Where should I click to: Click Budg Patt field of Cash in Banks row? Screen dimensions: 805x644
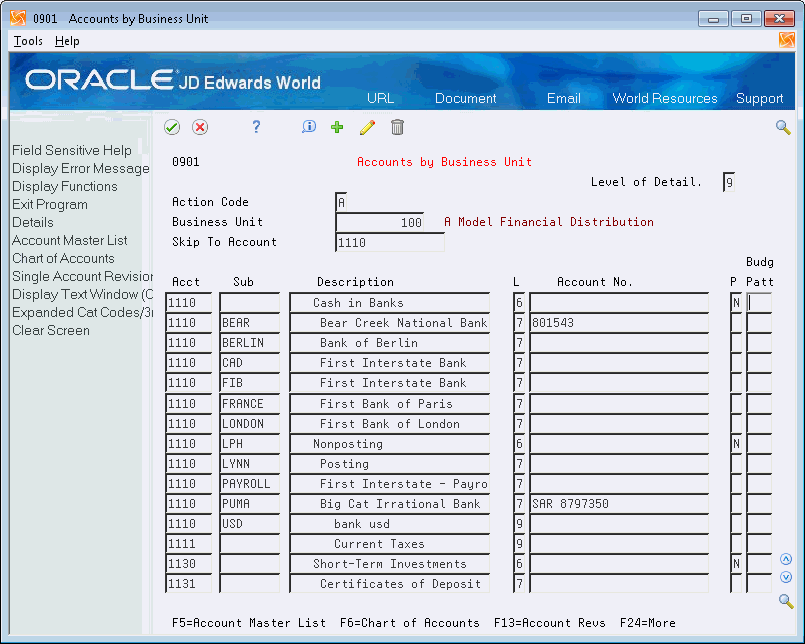[759, 302]
